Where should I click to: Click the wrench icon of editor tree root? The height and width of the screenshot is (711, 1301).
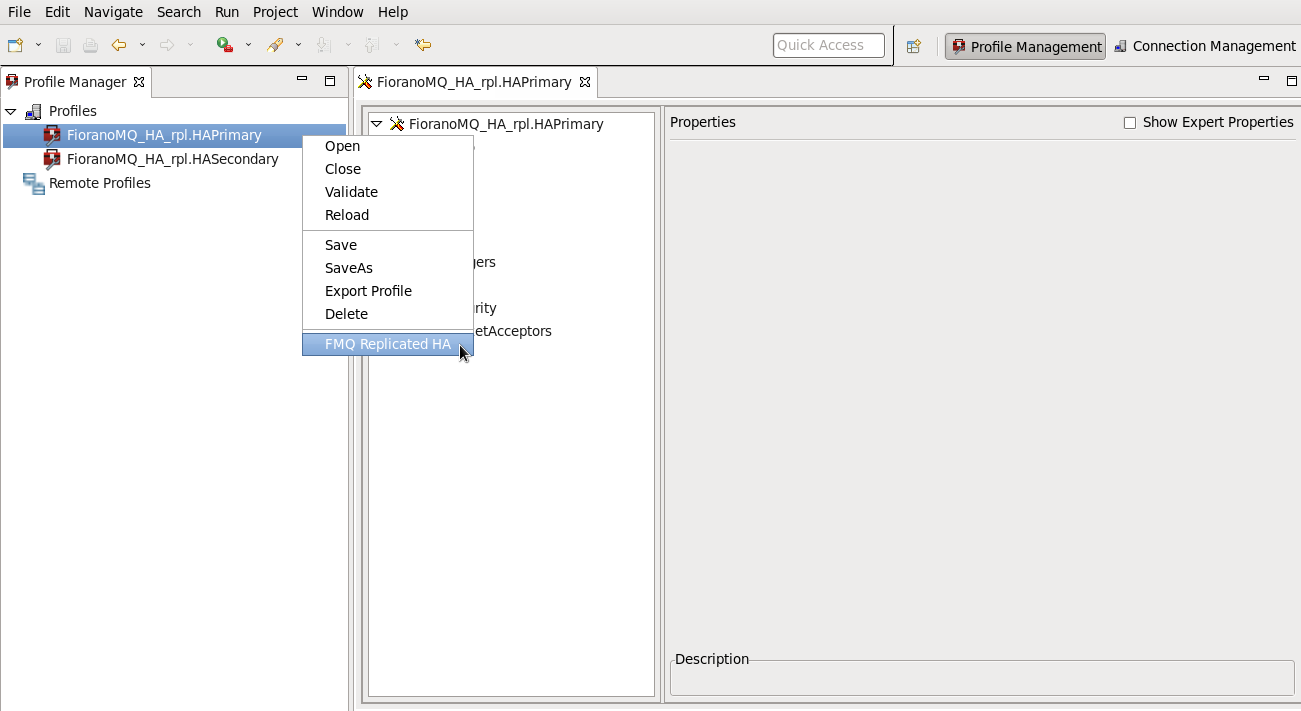[x=396, y=124]
